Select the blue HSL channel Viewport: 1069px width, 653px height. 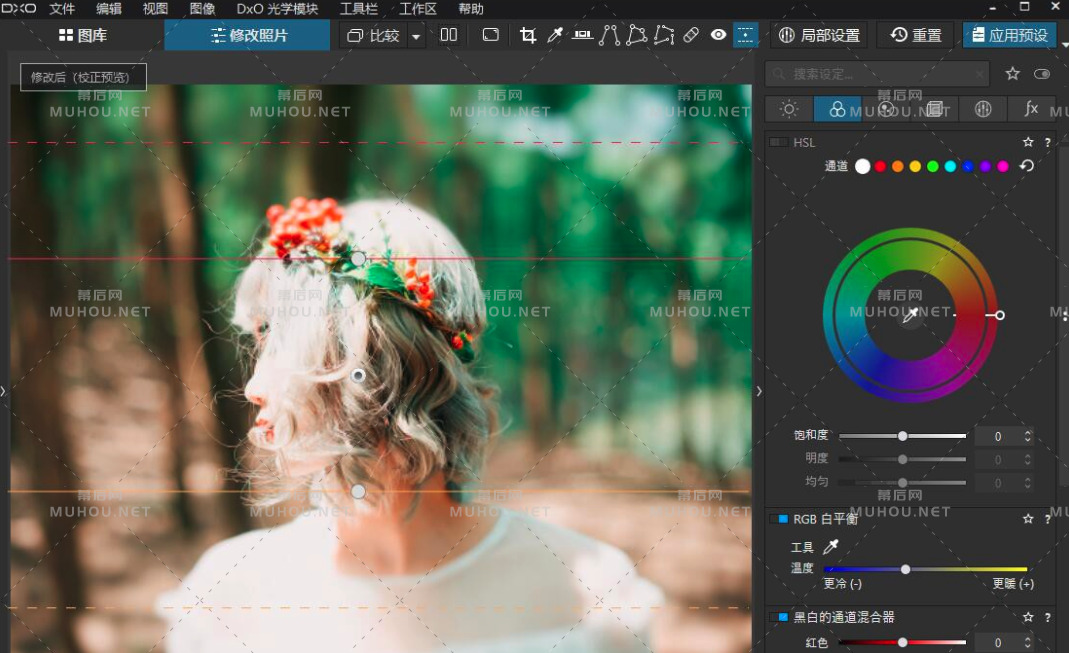coord(968,166)
